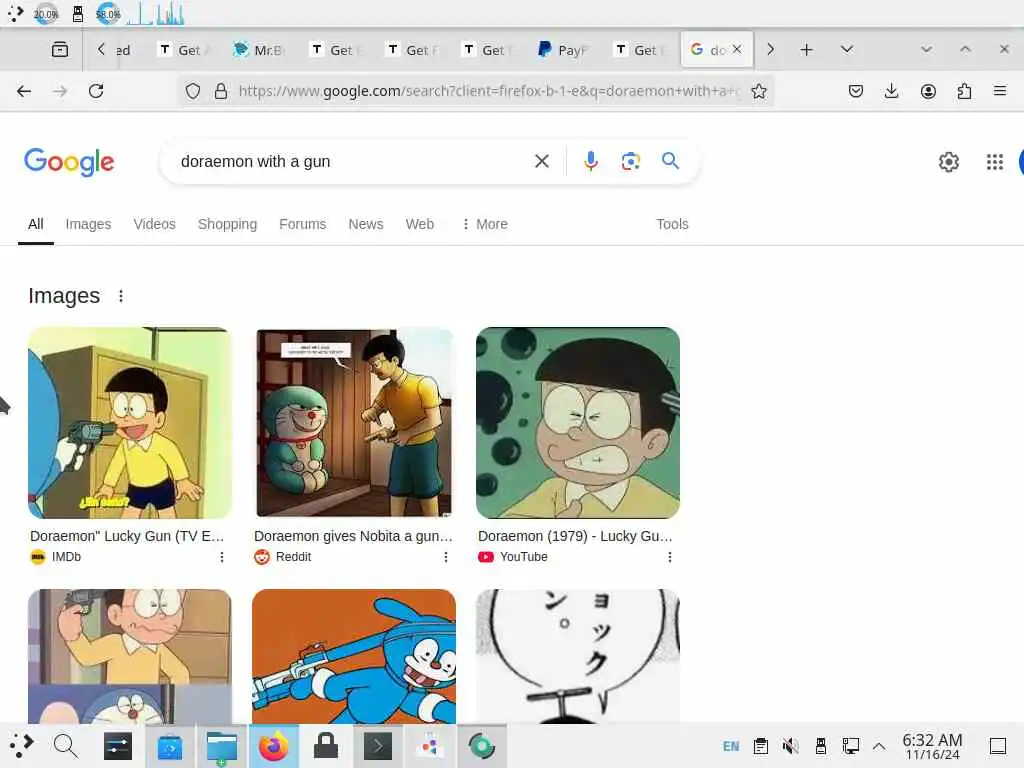Open the blue Doraemon on orange background thumbnail
Viewport: 1024px width, 768px height.
[354, 656]
